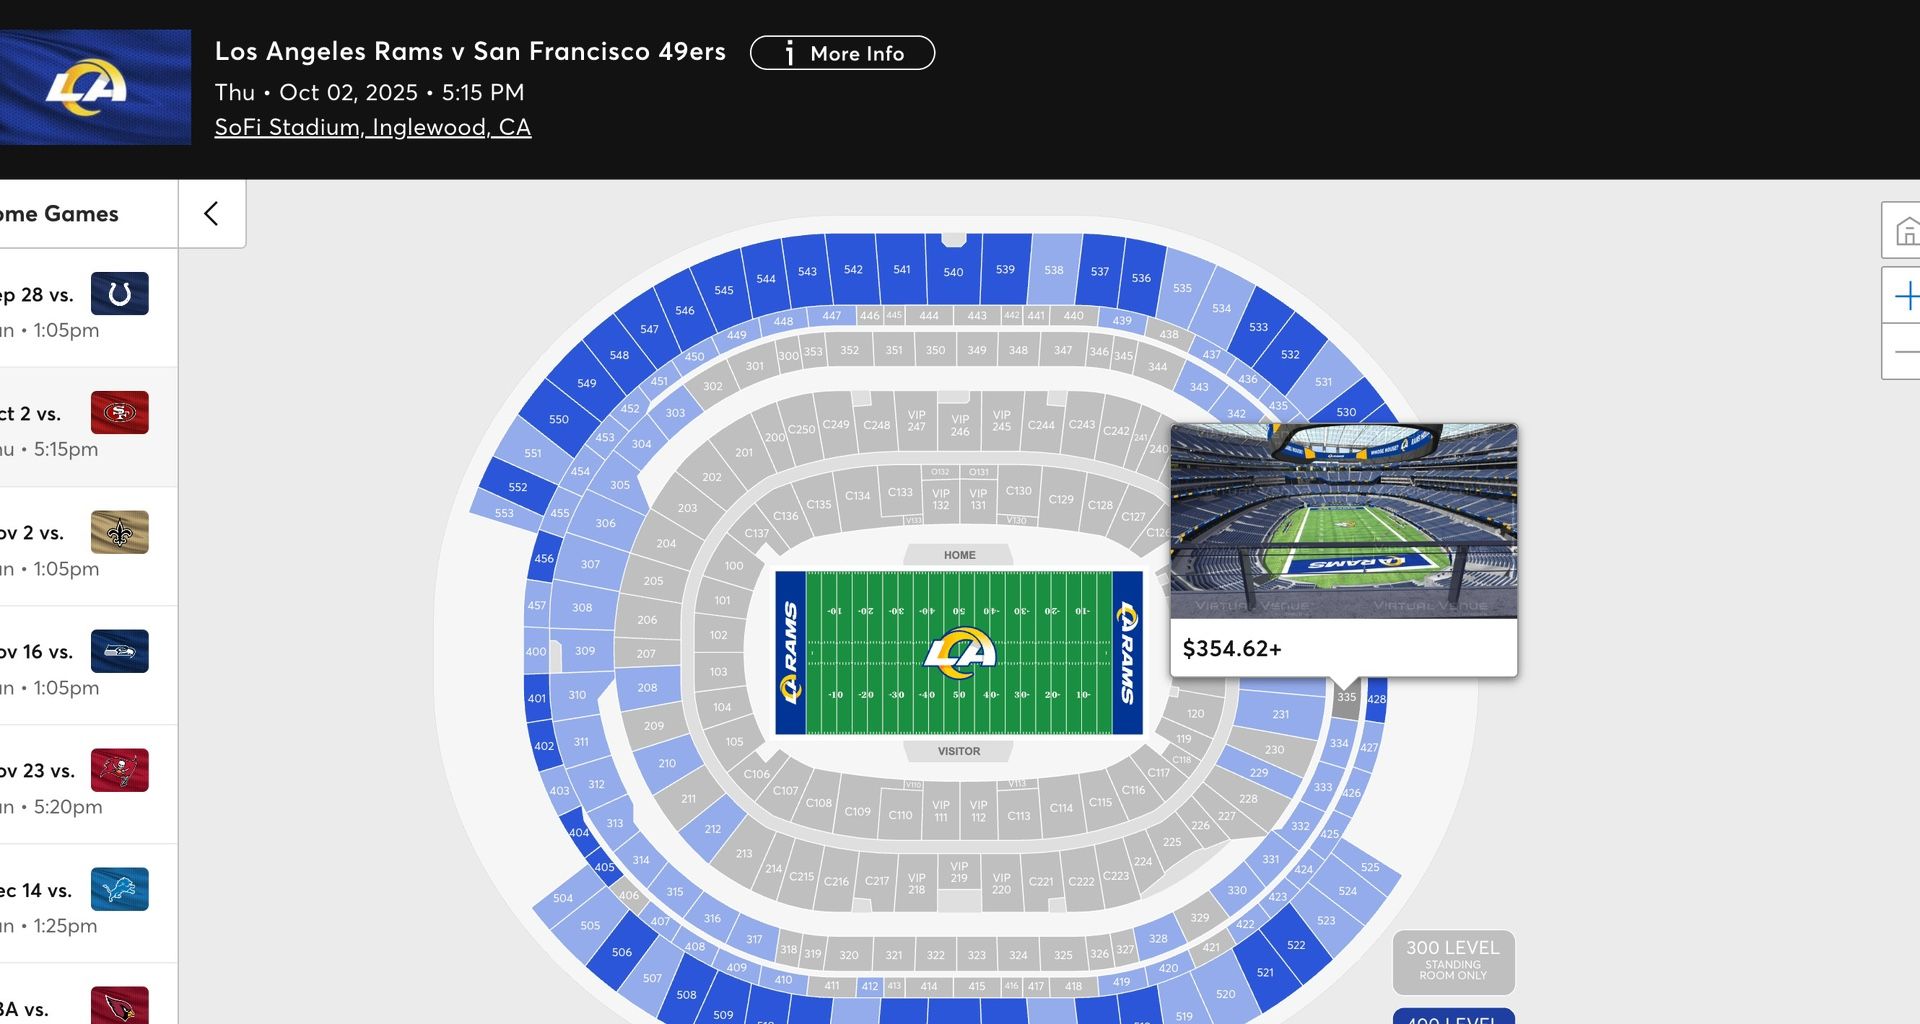Image resolution: width=1920 pixels, height=1024 pixels.
Task: Select the 49ers game on Oct 2
Action: (88, 428)
